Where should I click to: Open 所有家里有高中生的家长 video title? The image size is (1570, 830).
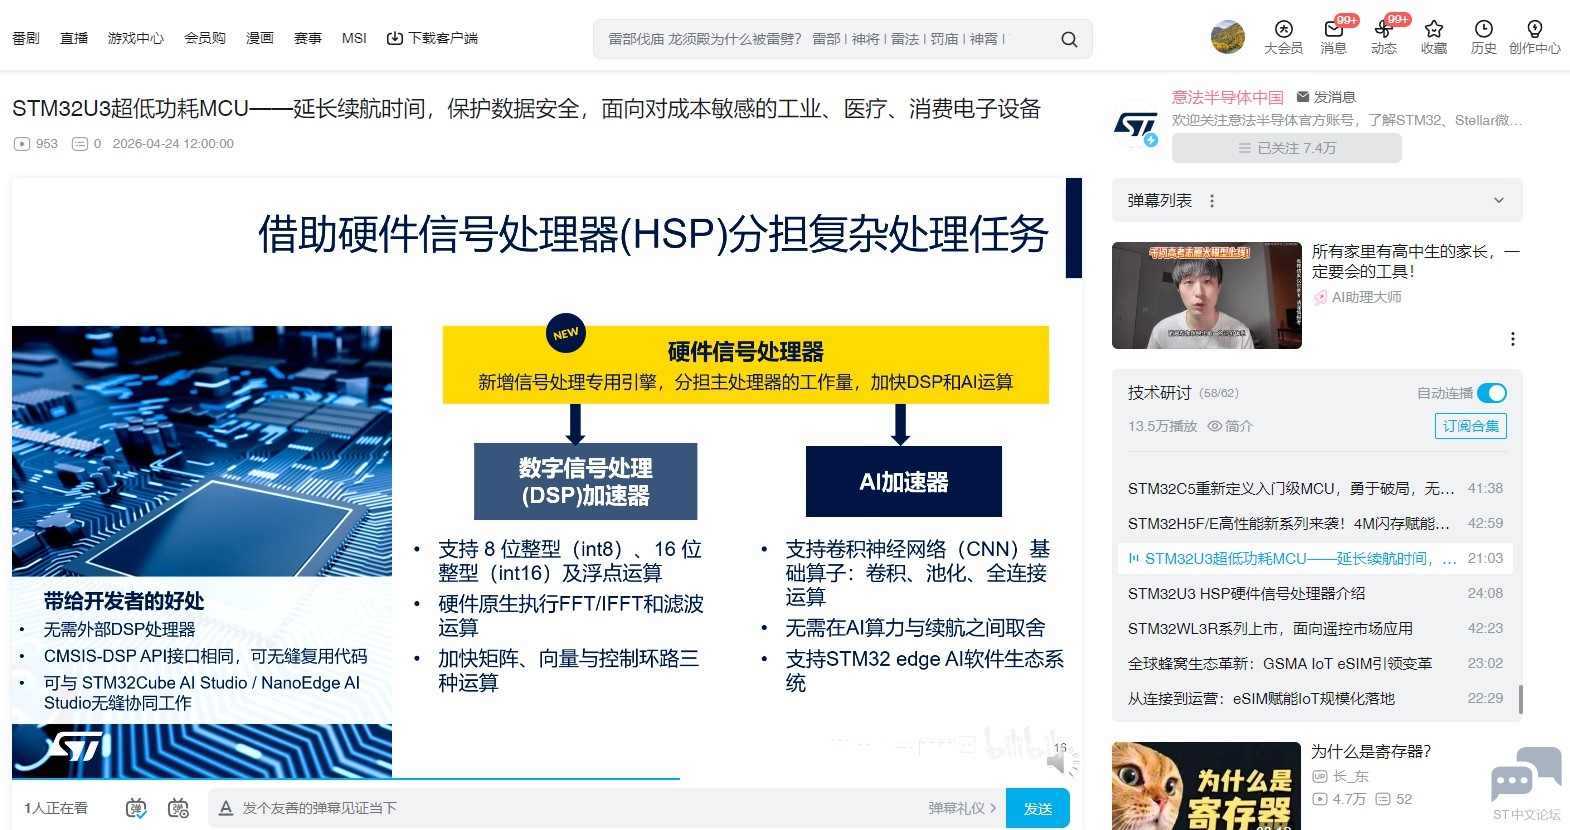click(1415, 261)
